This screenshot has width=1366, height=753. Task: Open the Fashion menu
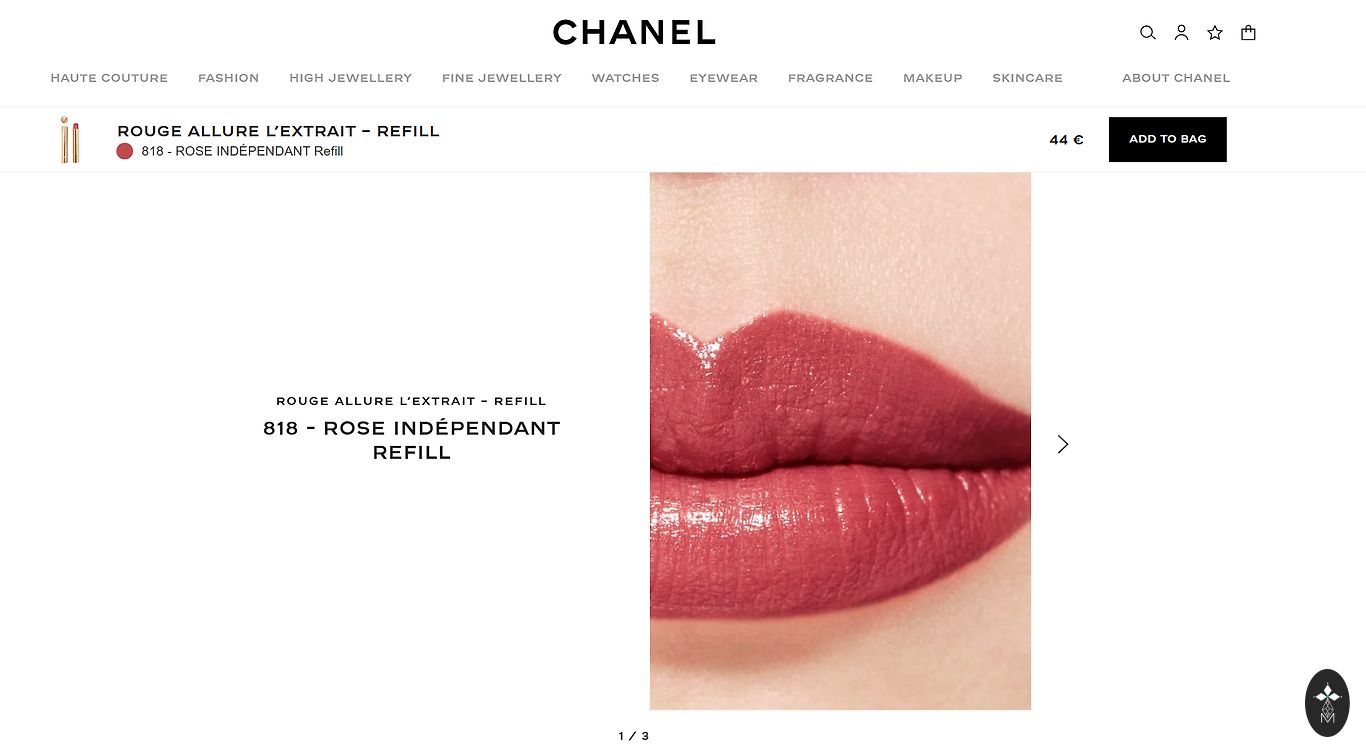click(228, 78)
